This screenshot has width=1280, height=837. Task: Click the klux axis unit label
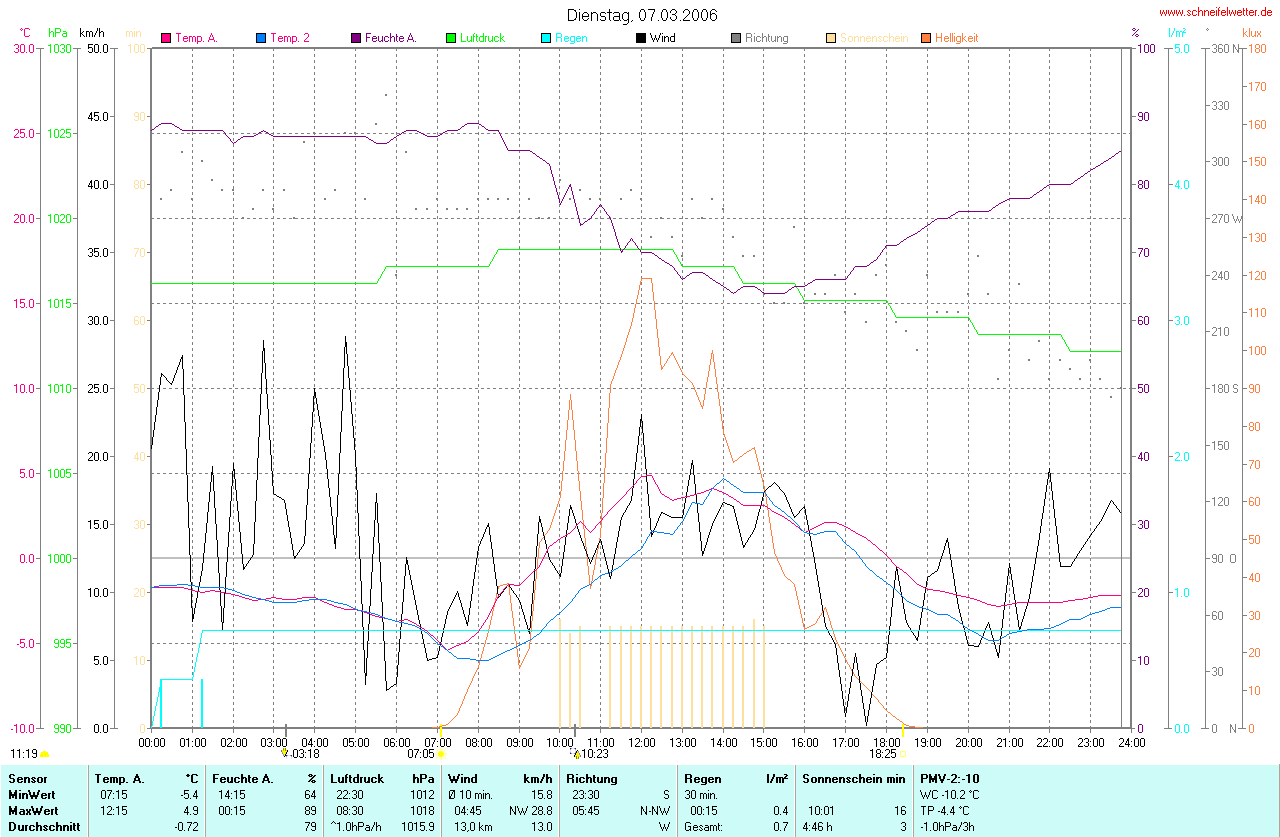1252,33
